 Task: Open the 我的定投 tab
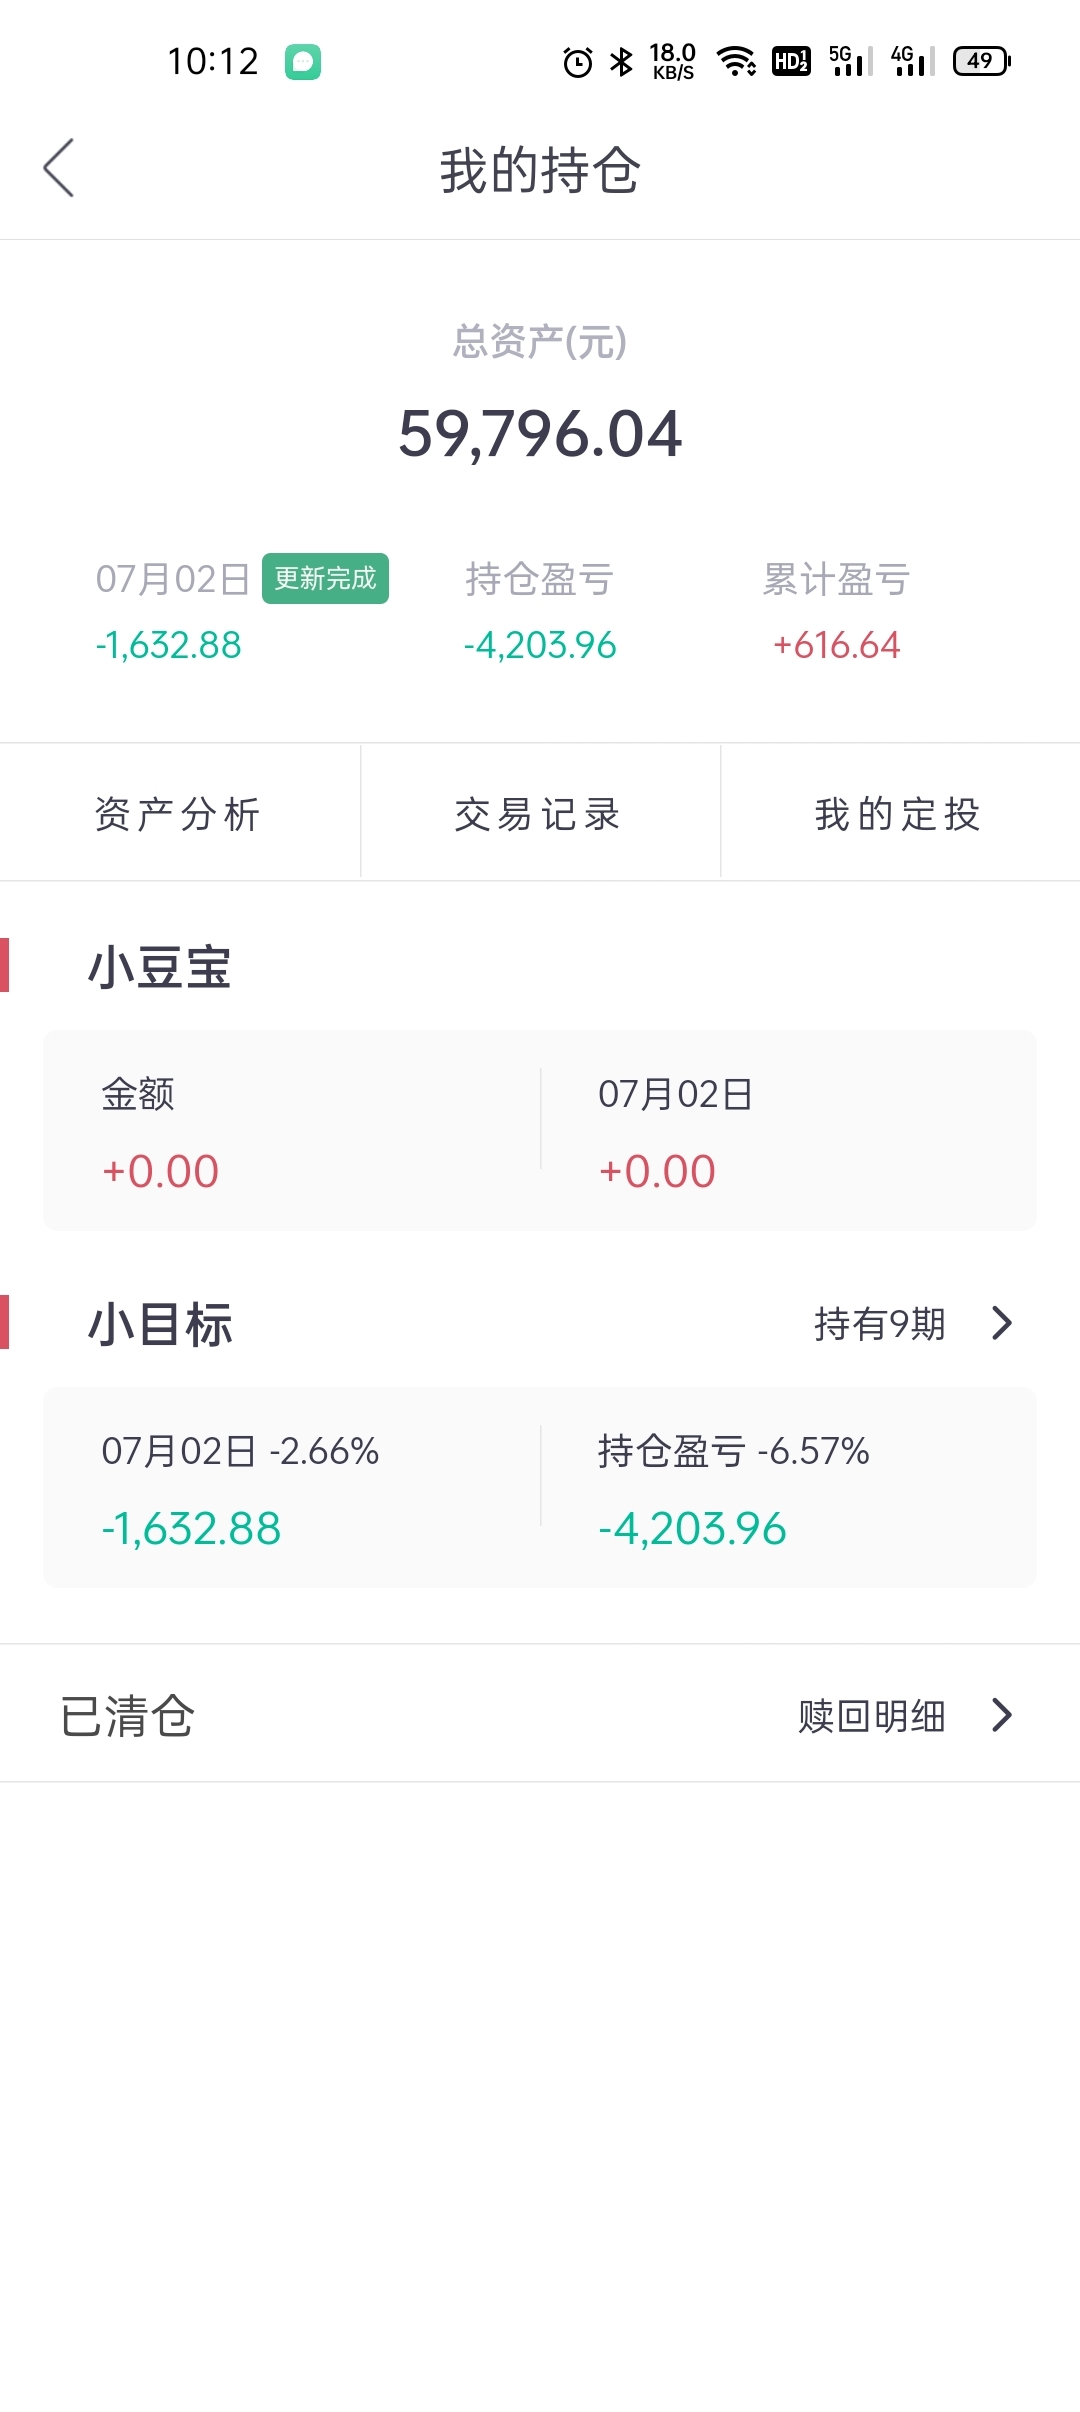(900, 813)
